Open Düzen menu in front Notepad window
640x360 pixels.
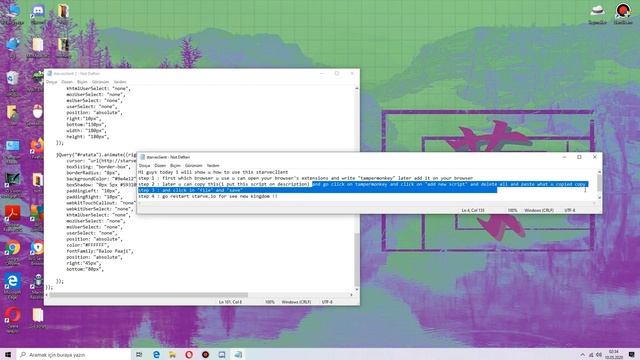coord(160,165)
